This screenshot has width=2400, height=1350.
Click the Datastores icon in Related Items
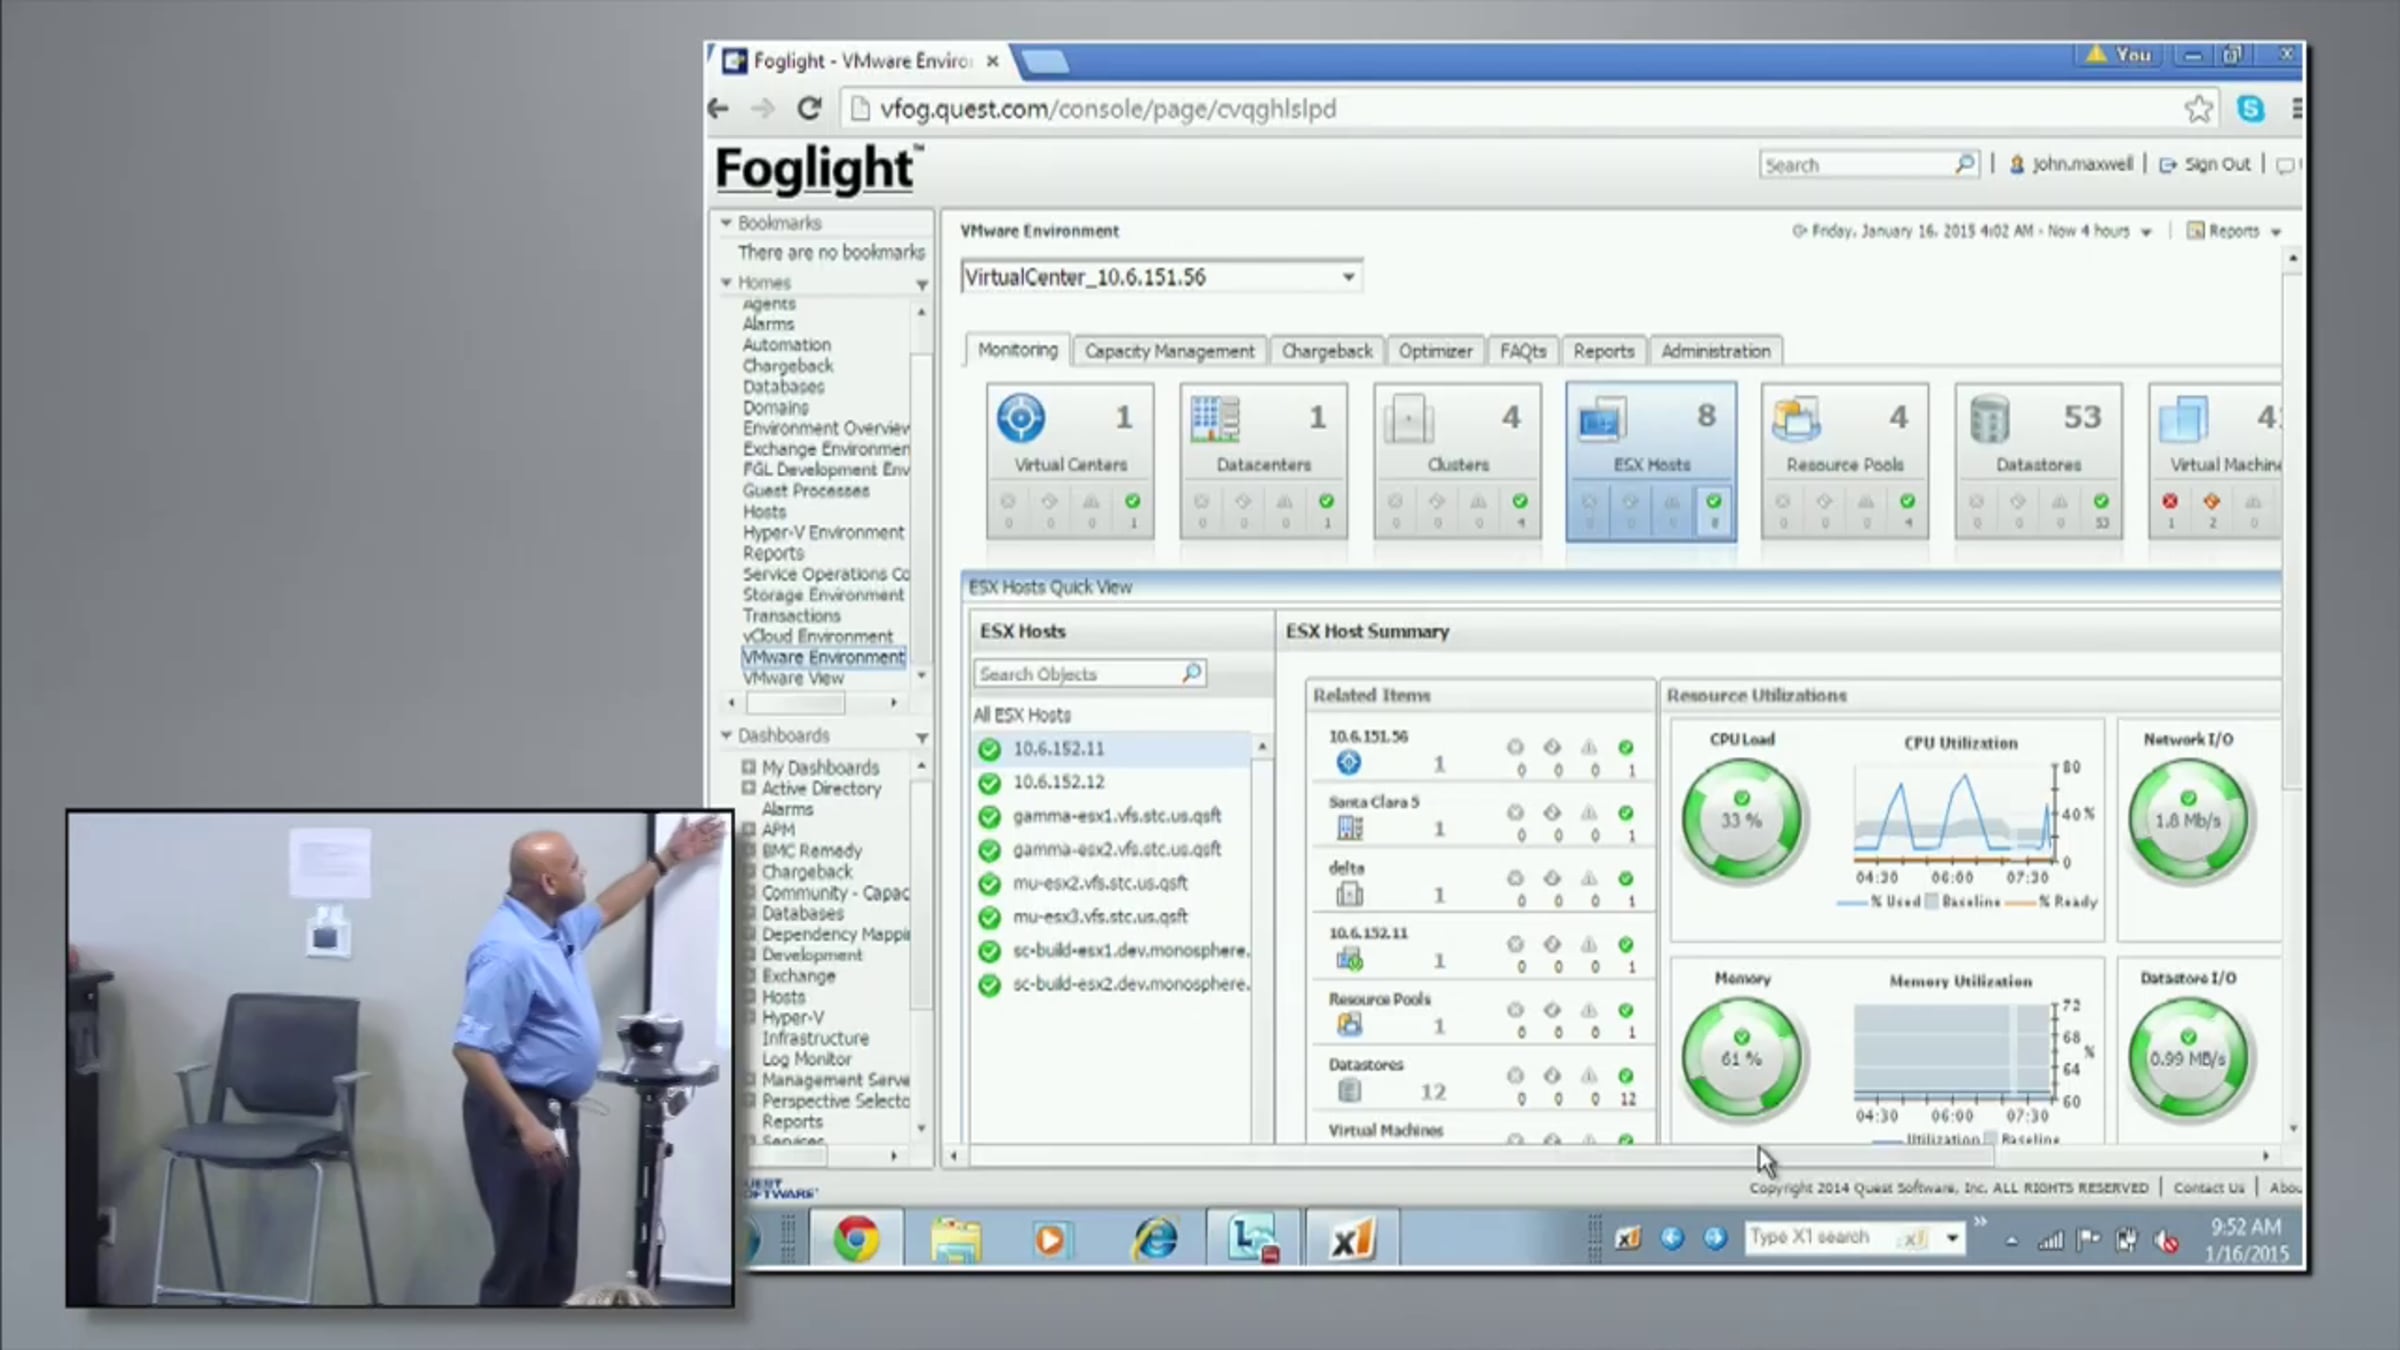click(1349, 1090)
